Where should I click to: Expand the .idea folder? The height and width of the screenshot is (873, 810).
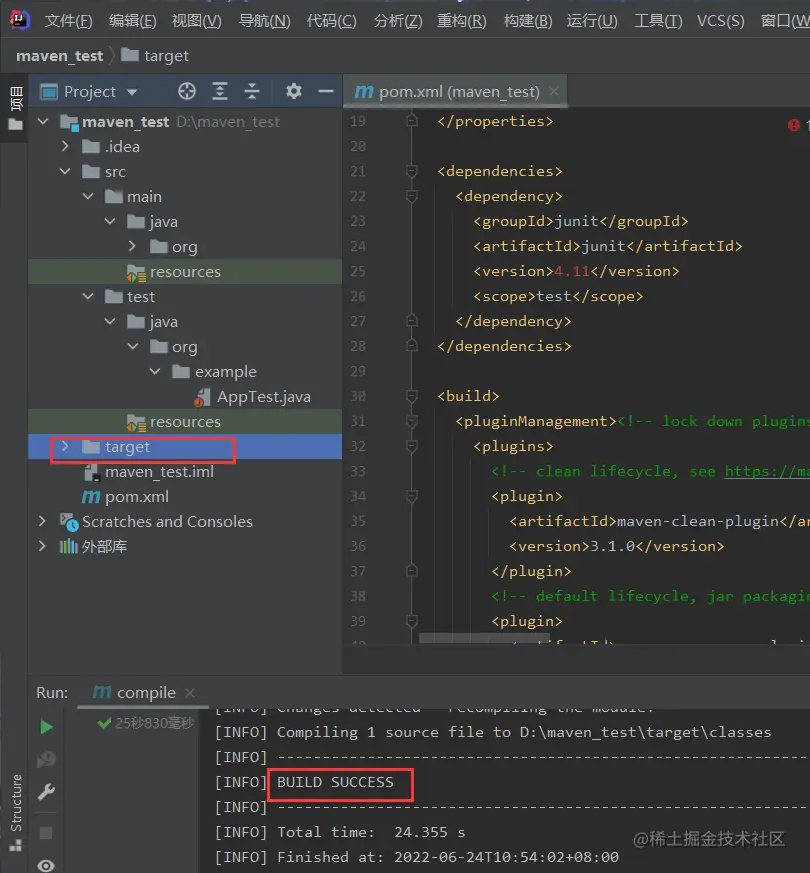click(x=65, y=146)
